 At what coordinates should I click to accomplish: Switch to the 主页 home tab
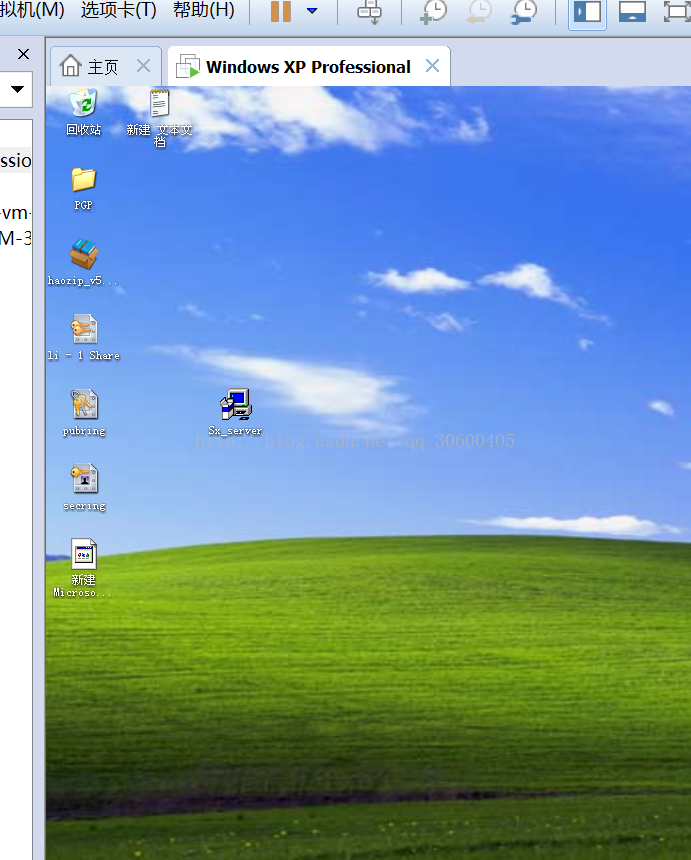pos(90,67)
